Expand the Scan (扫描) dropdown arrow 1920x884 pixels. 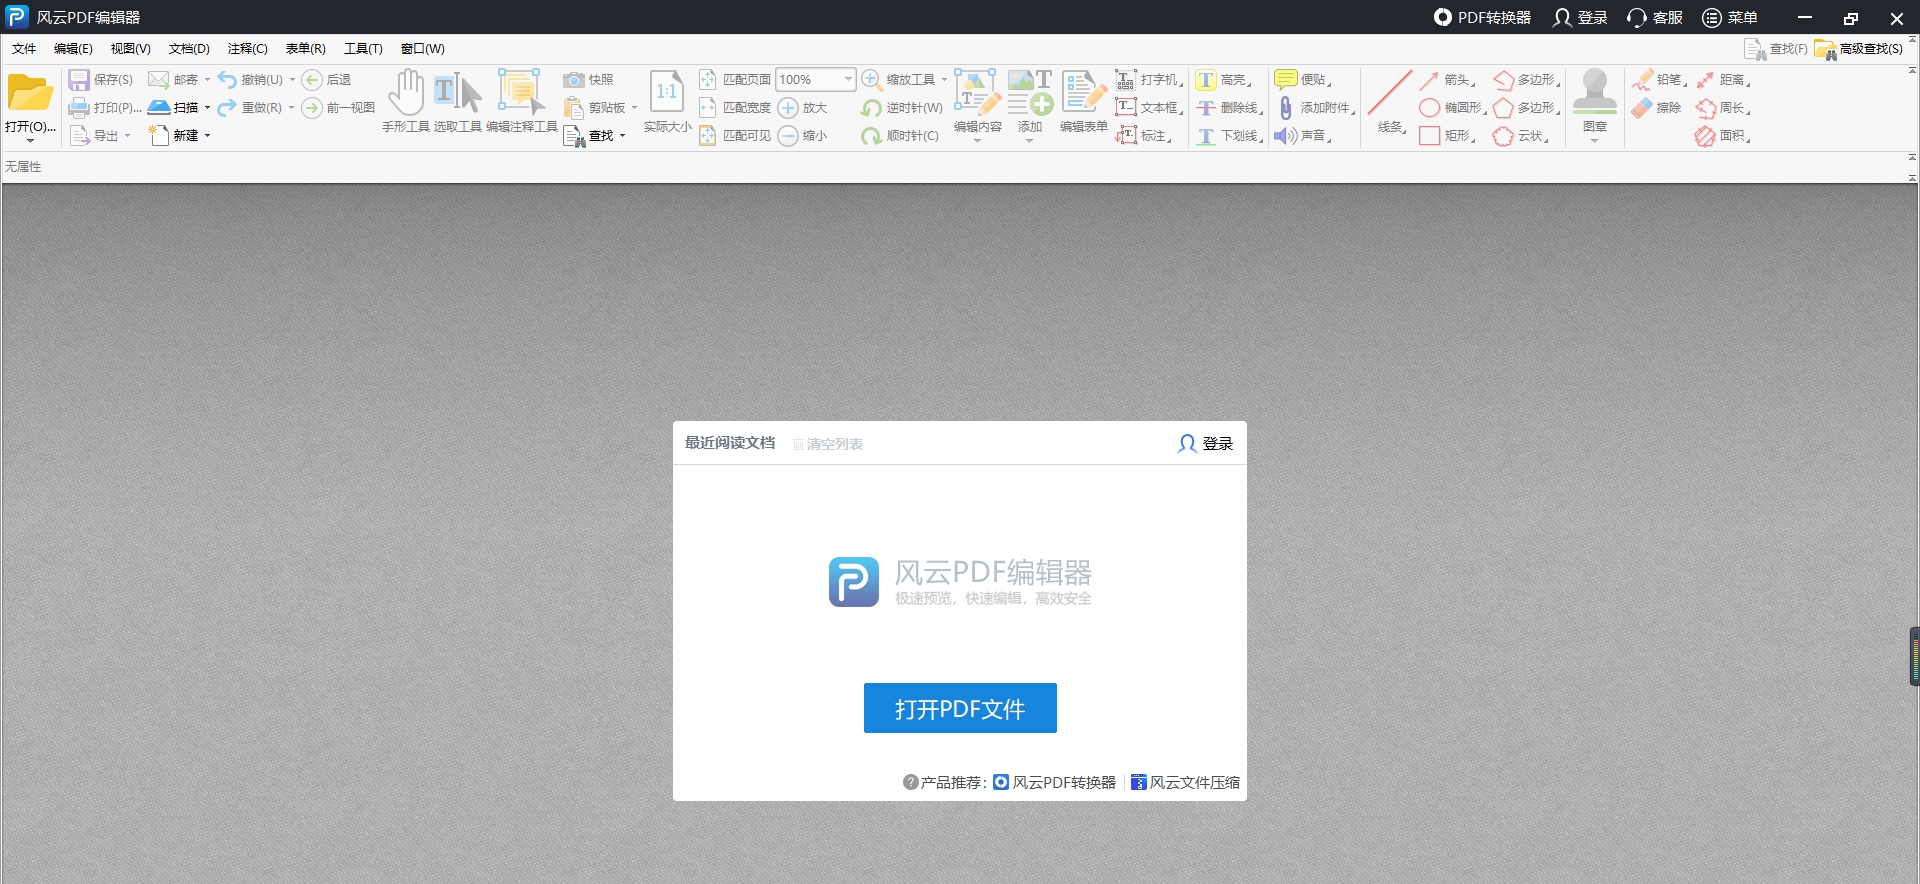(207, 108)
